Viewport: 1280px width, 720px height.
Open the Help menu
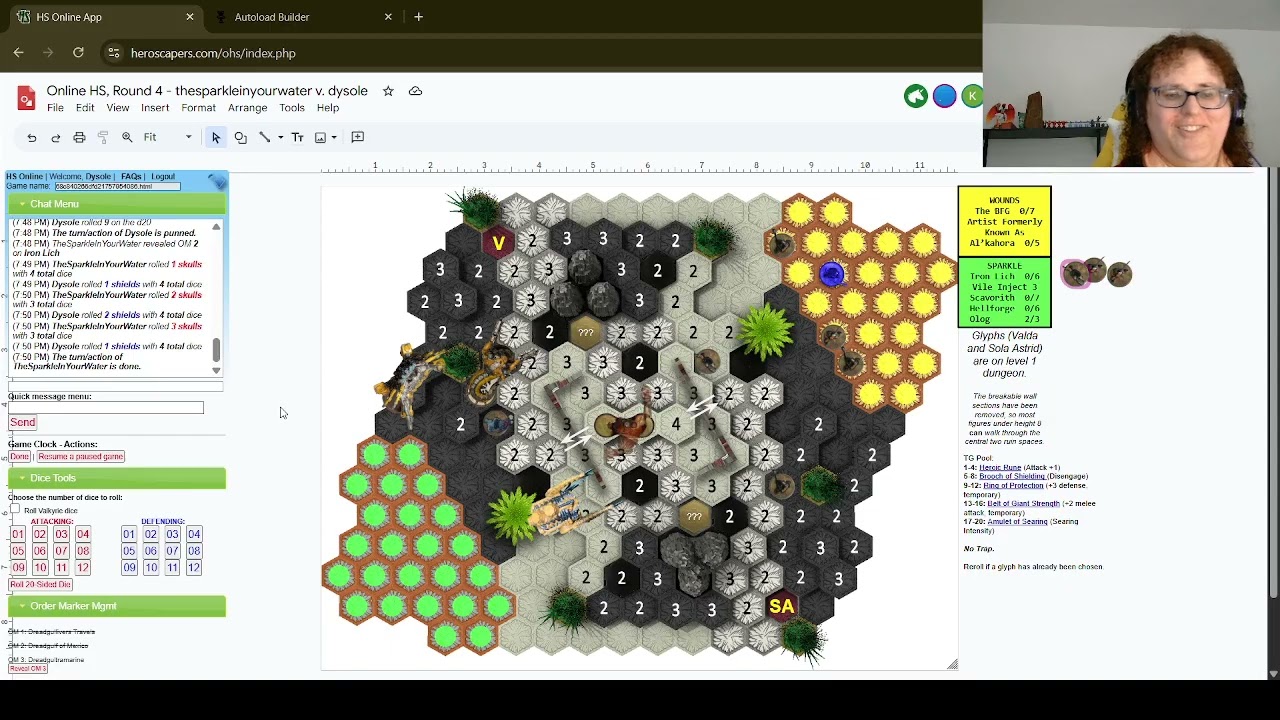328,108
